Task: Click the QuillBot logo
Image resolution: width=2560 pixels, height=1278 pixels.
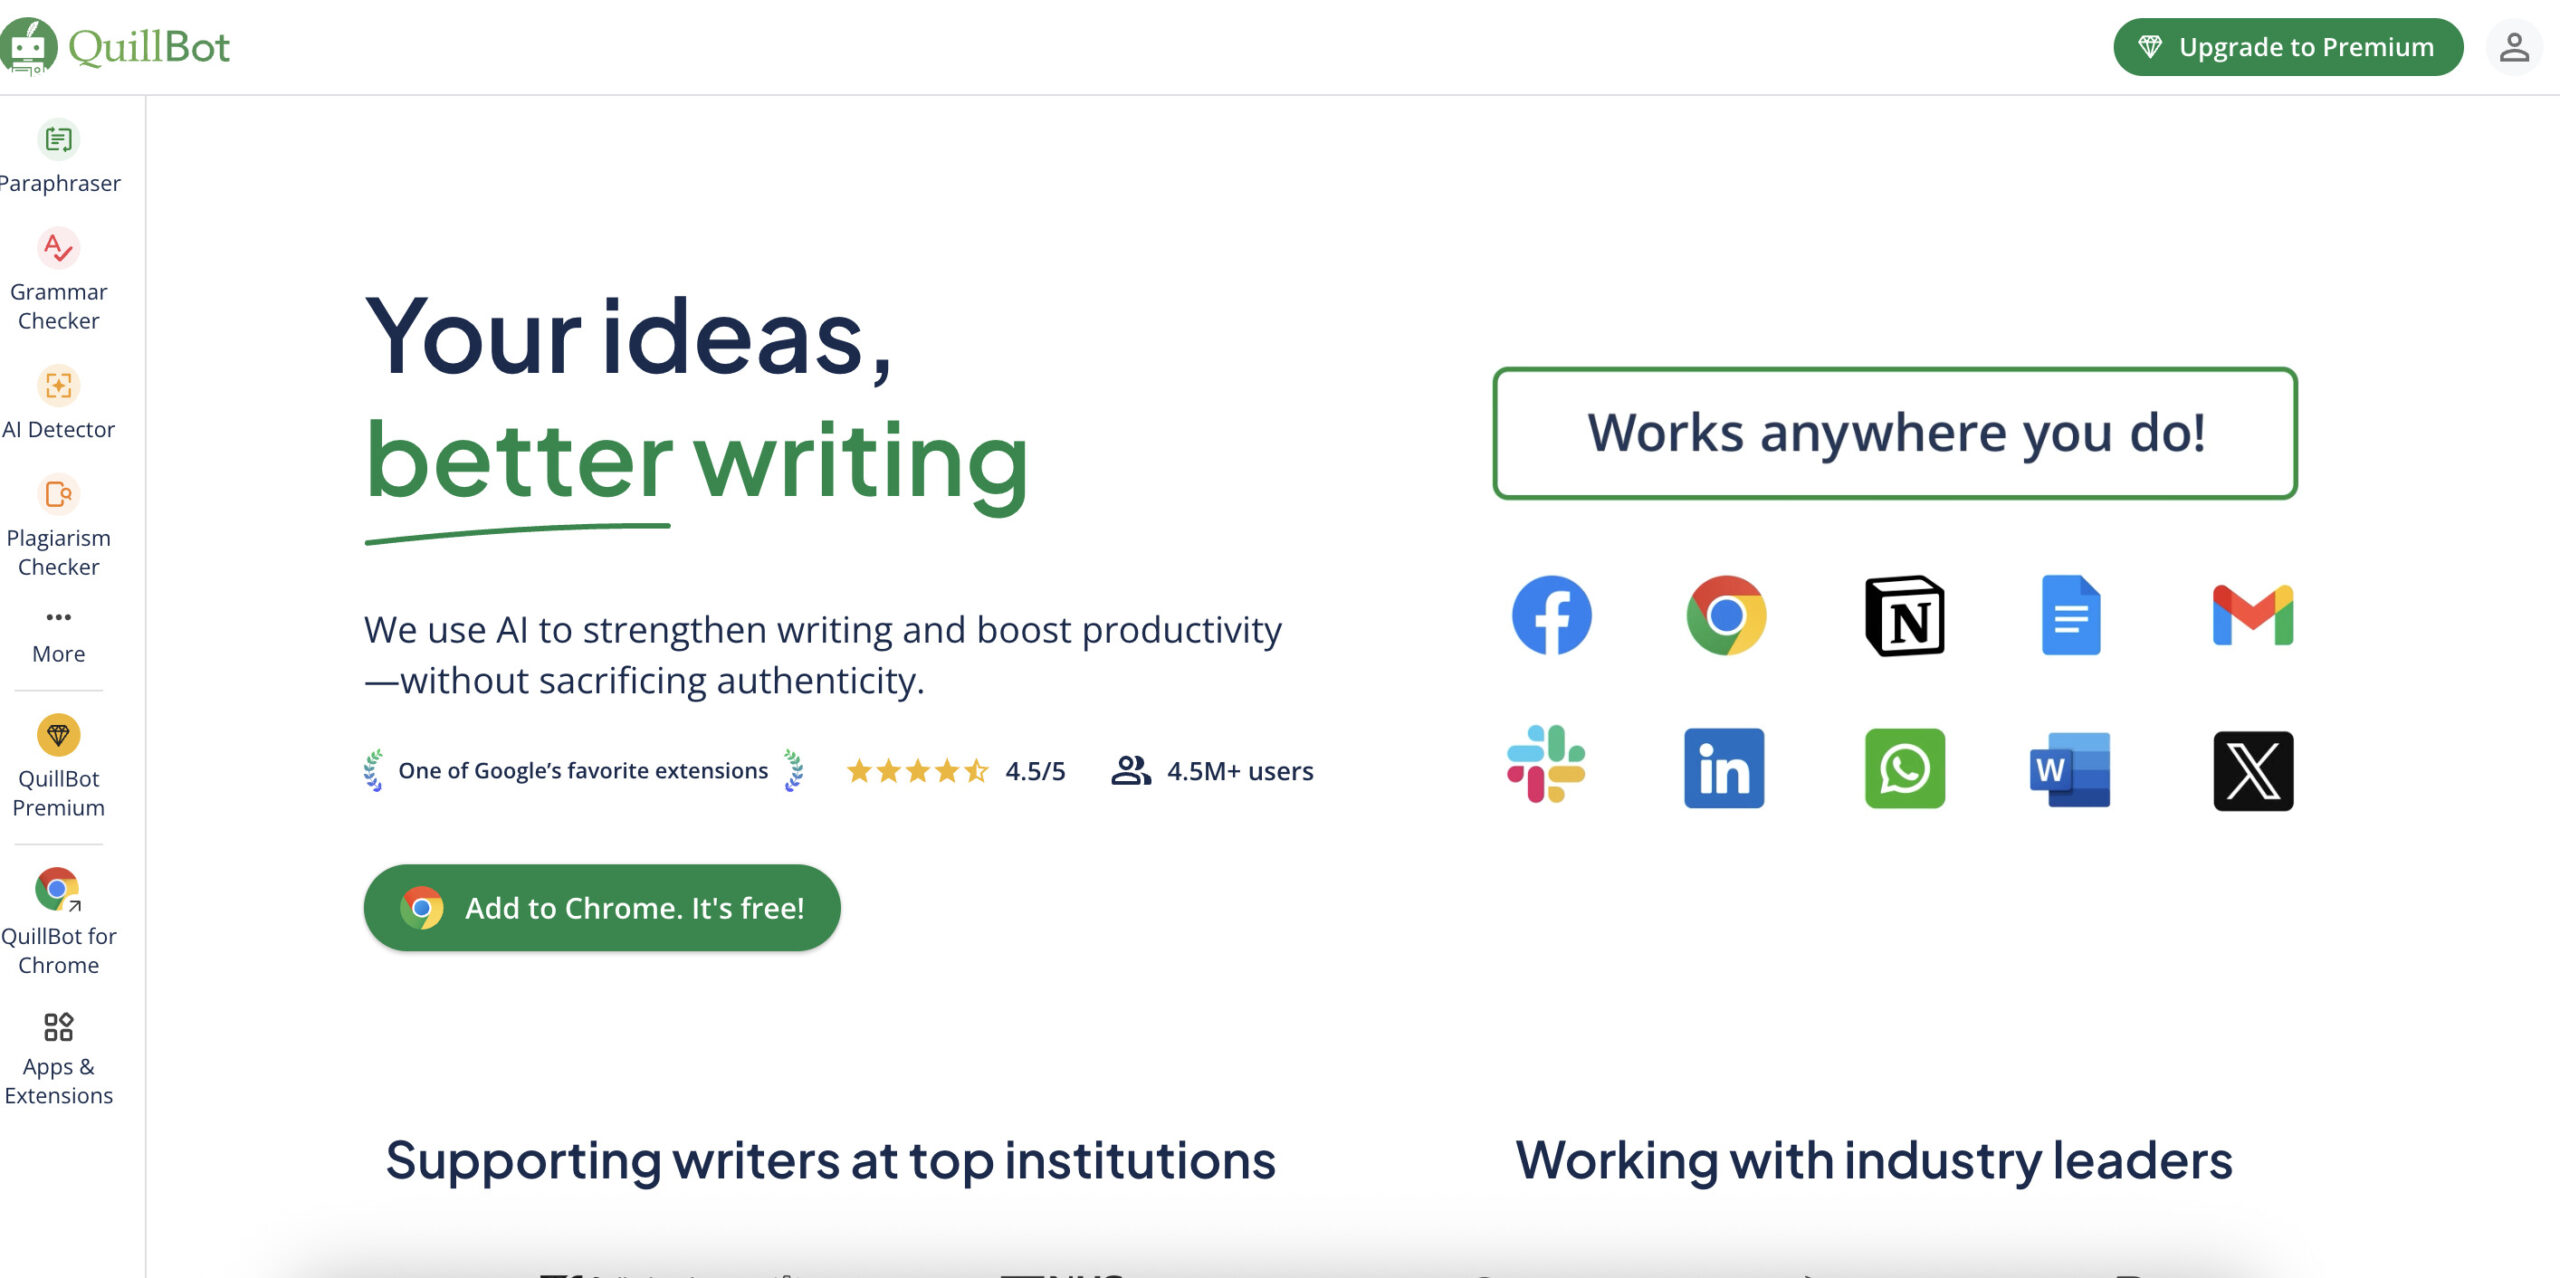Action: point(116,46)
